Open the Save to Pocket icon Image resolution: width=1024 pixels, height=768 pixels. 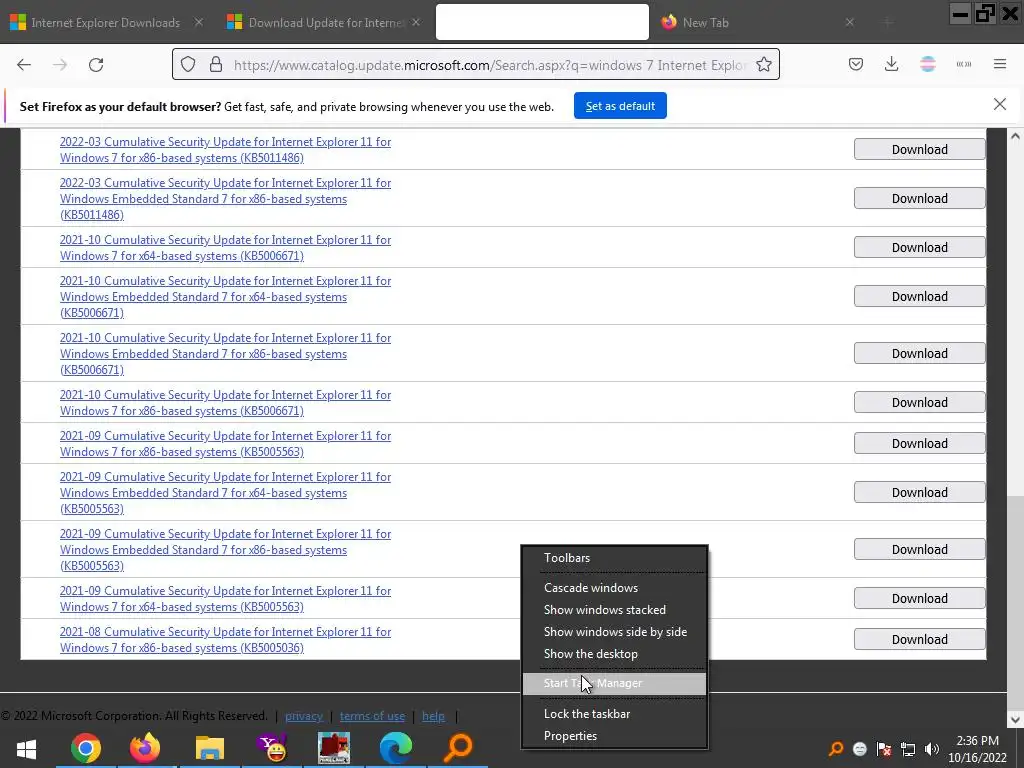coord(856,64)
